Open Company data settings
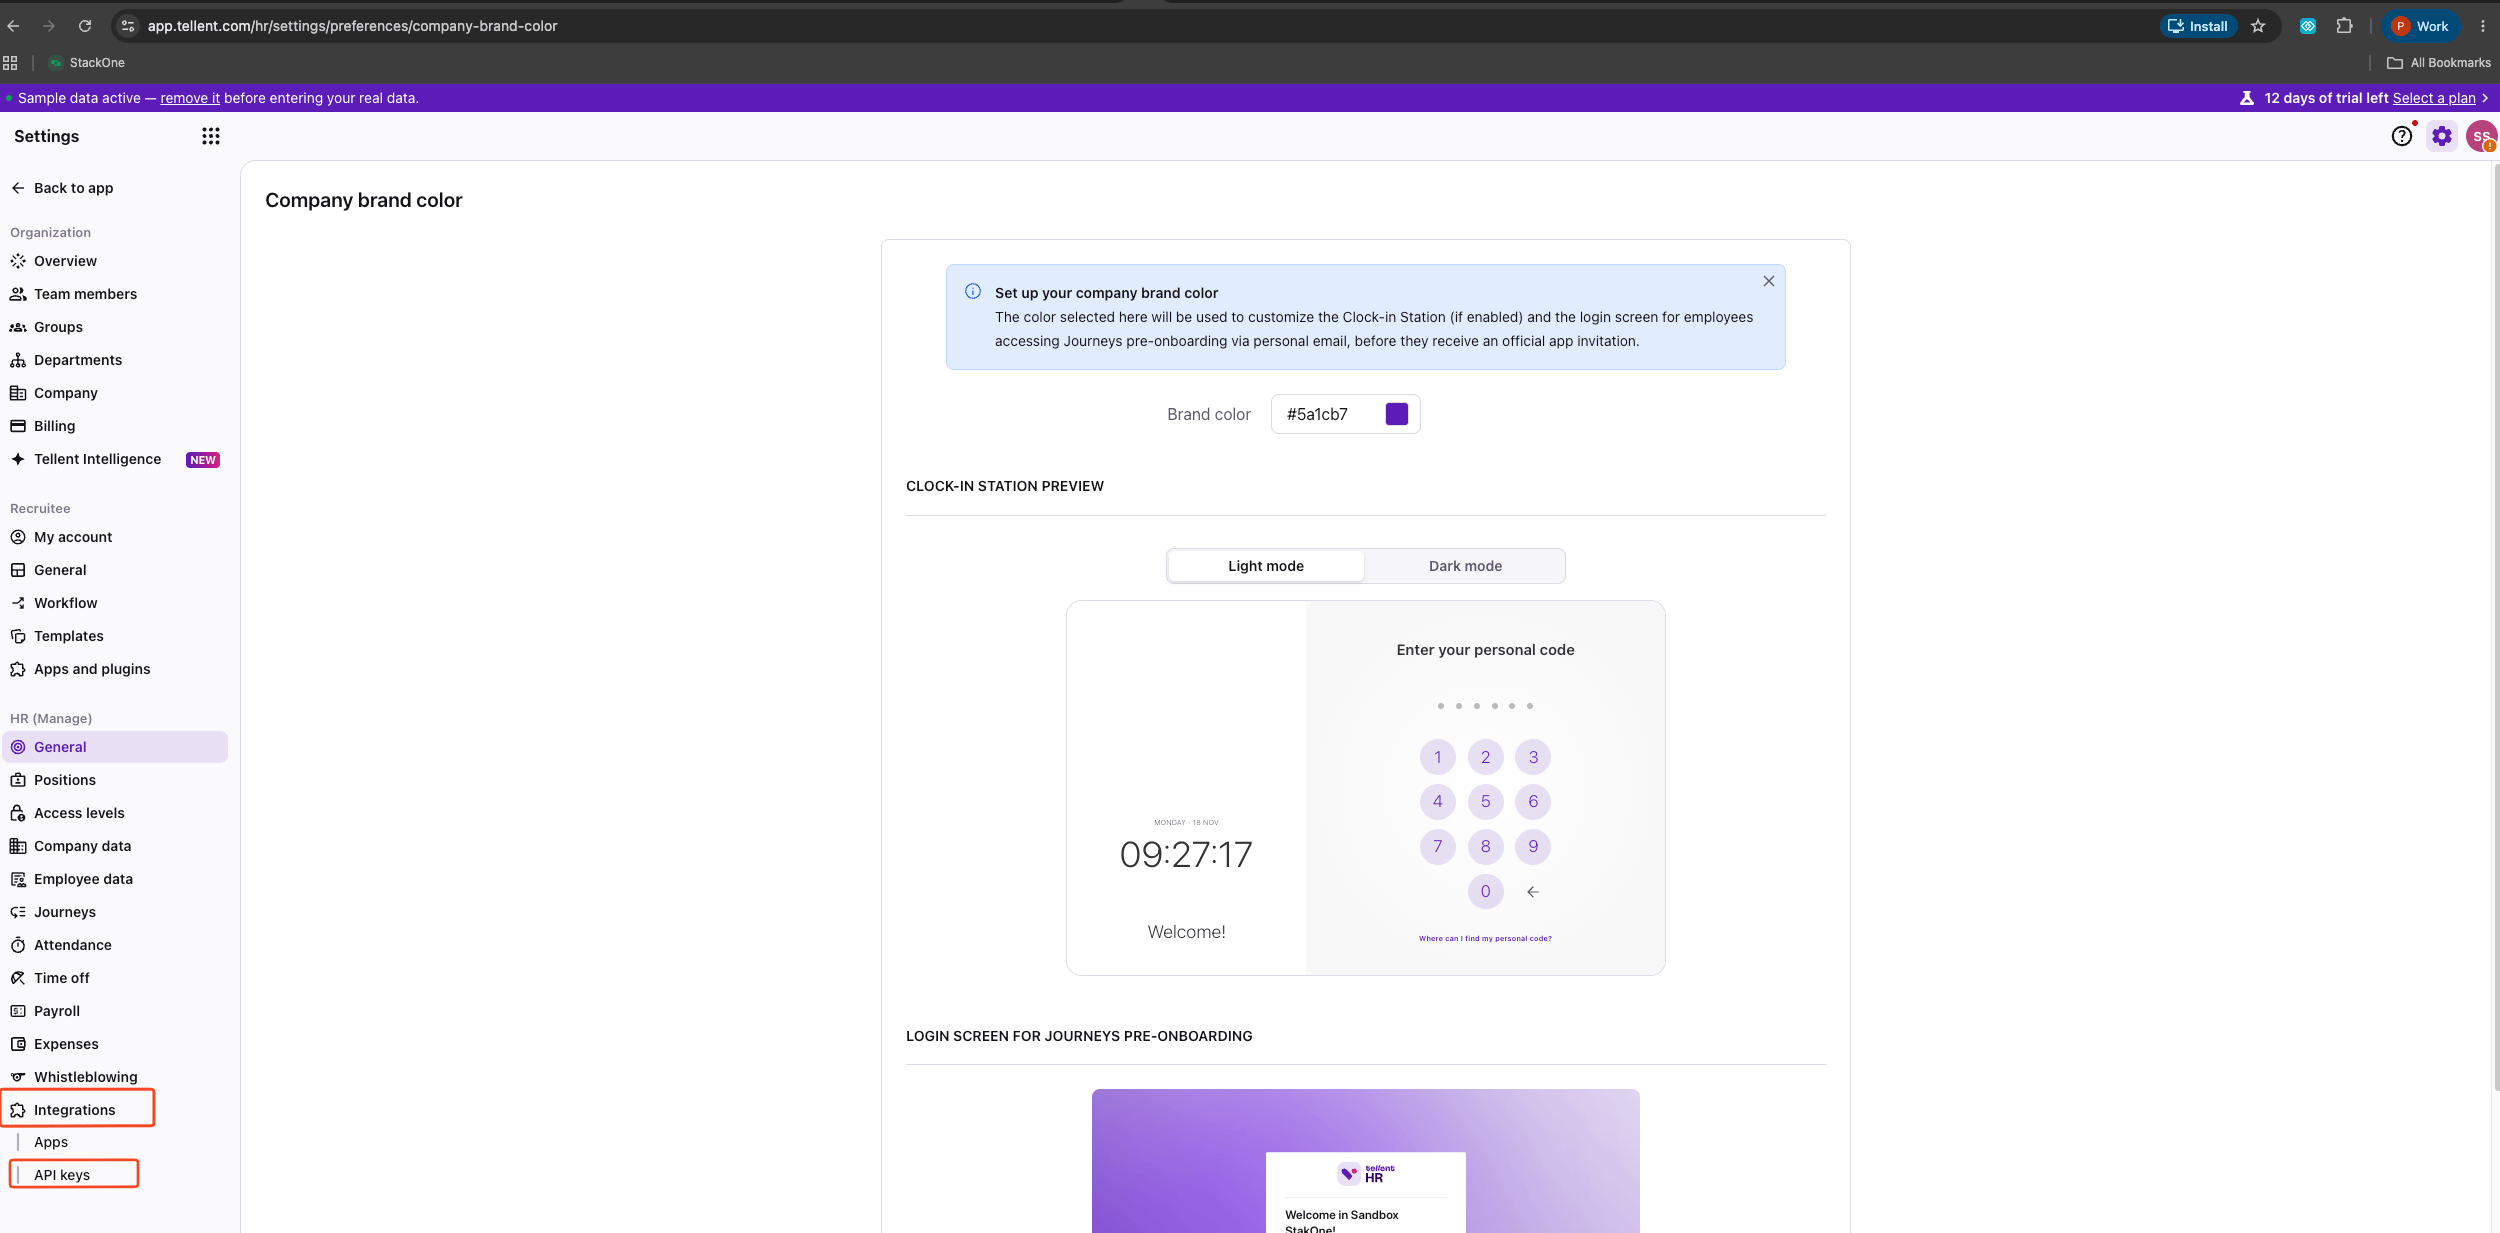The height and width of the screenshot is (1233, 2500). [x=115, y=846]
